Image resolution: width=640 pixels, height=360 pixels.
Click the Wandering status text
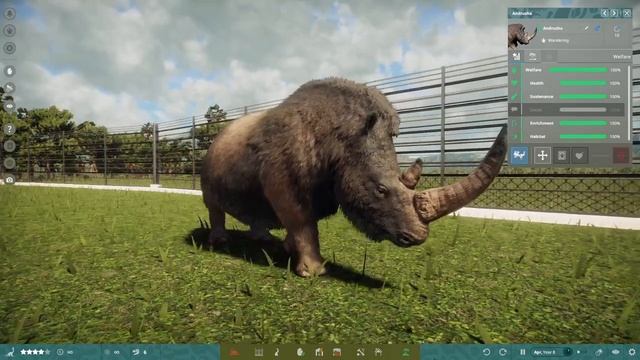tap(558, 40)
